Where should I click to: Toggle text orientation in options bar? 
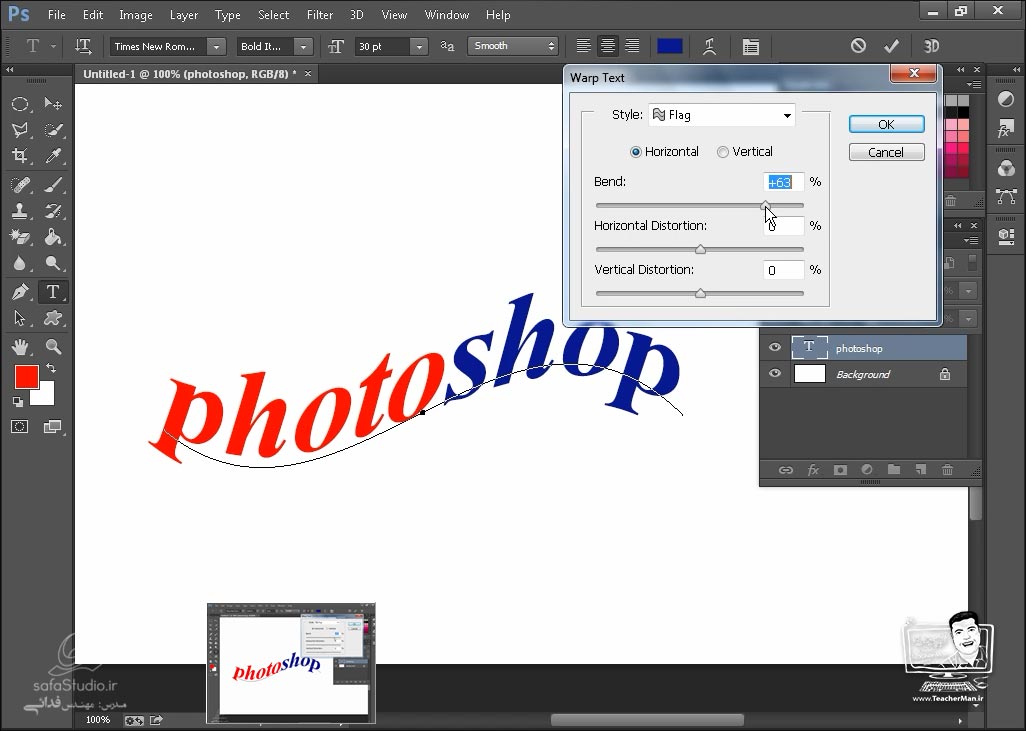[x=83, y=46]
